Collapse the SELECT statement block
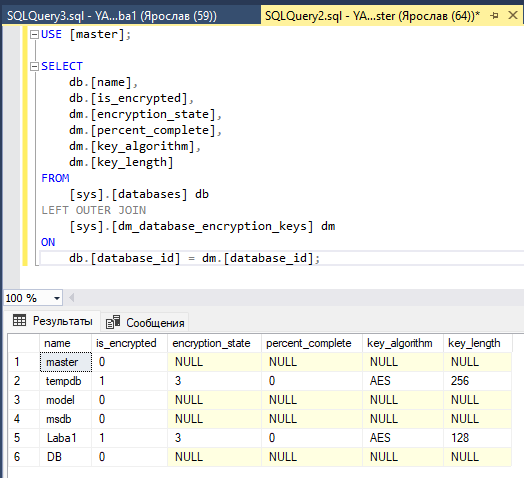This screenshot has width=524, height=478. (x=34, y=67)
